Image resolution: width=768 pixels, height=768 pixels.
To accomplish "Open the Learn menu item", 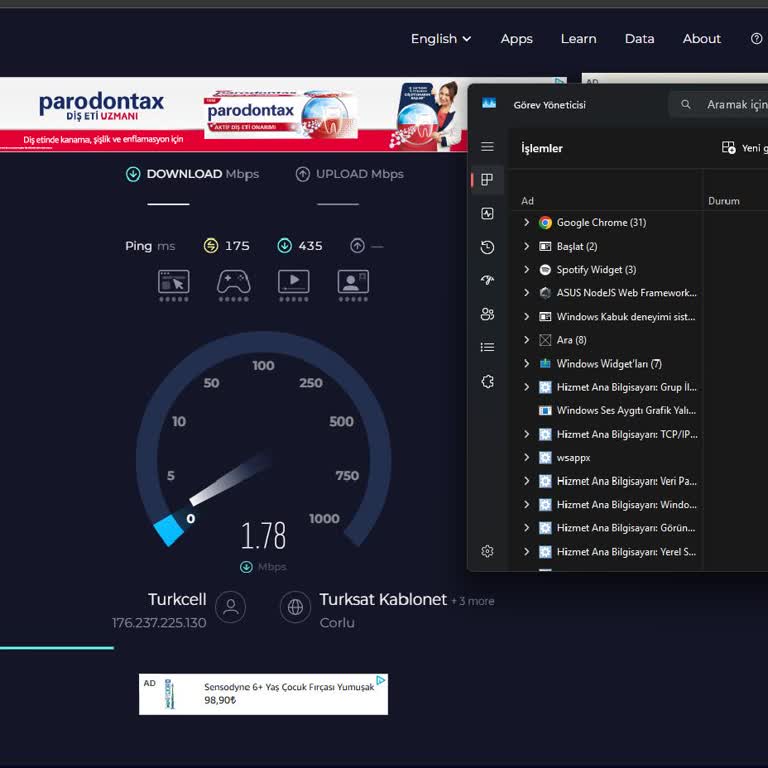I will coord(578,39).
